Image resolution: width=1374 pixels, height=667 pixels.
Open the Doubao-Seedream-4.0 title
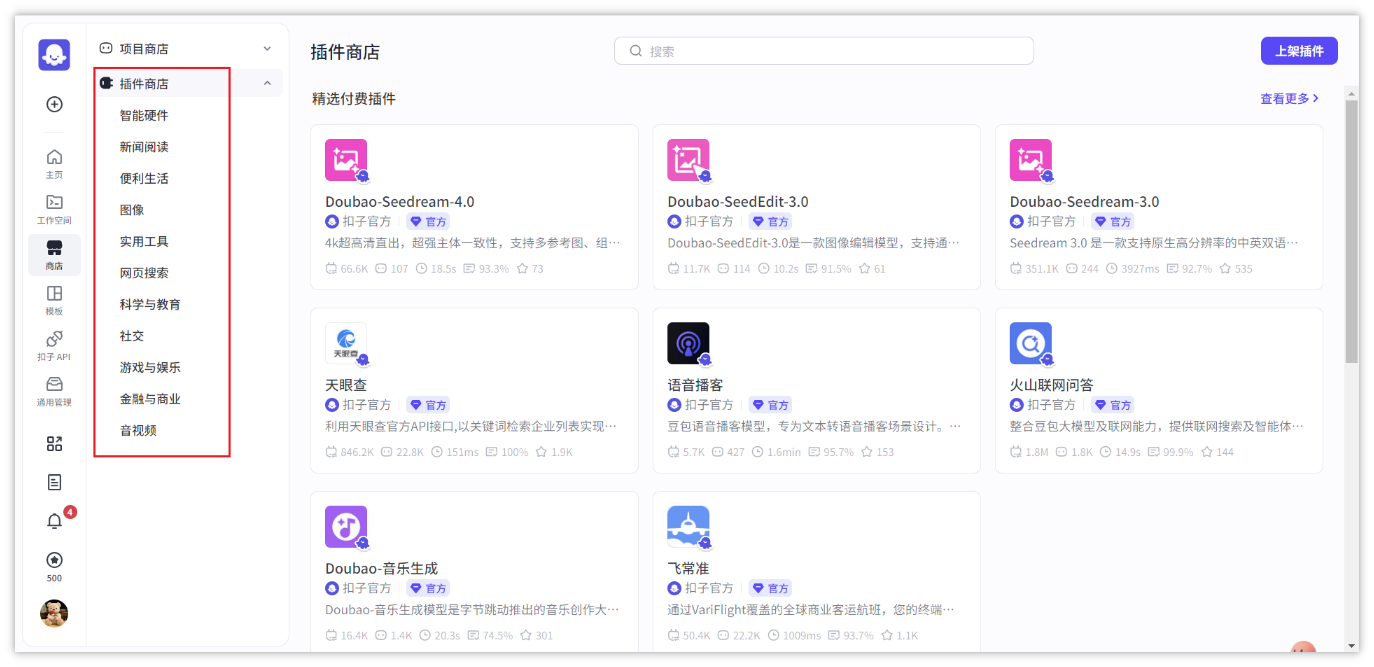click(x=400, y=201)
